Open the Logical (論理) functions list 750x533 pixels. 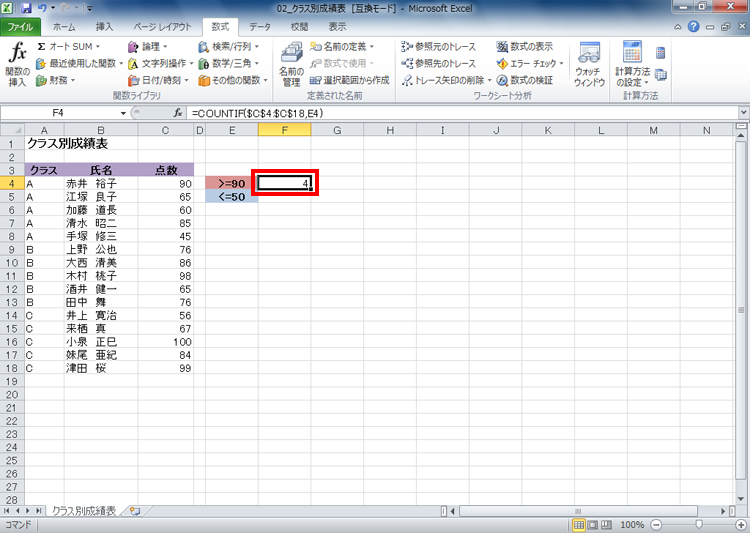point(148,46)
